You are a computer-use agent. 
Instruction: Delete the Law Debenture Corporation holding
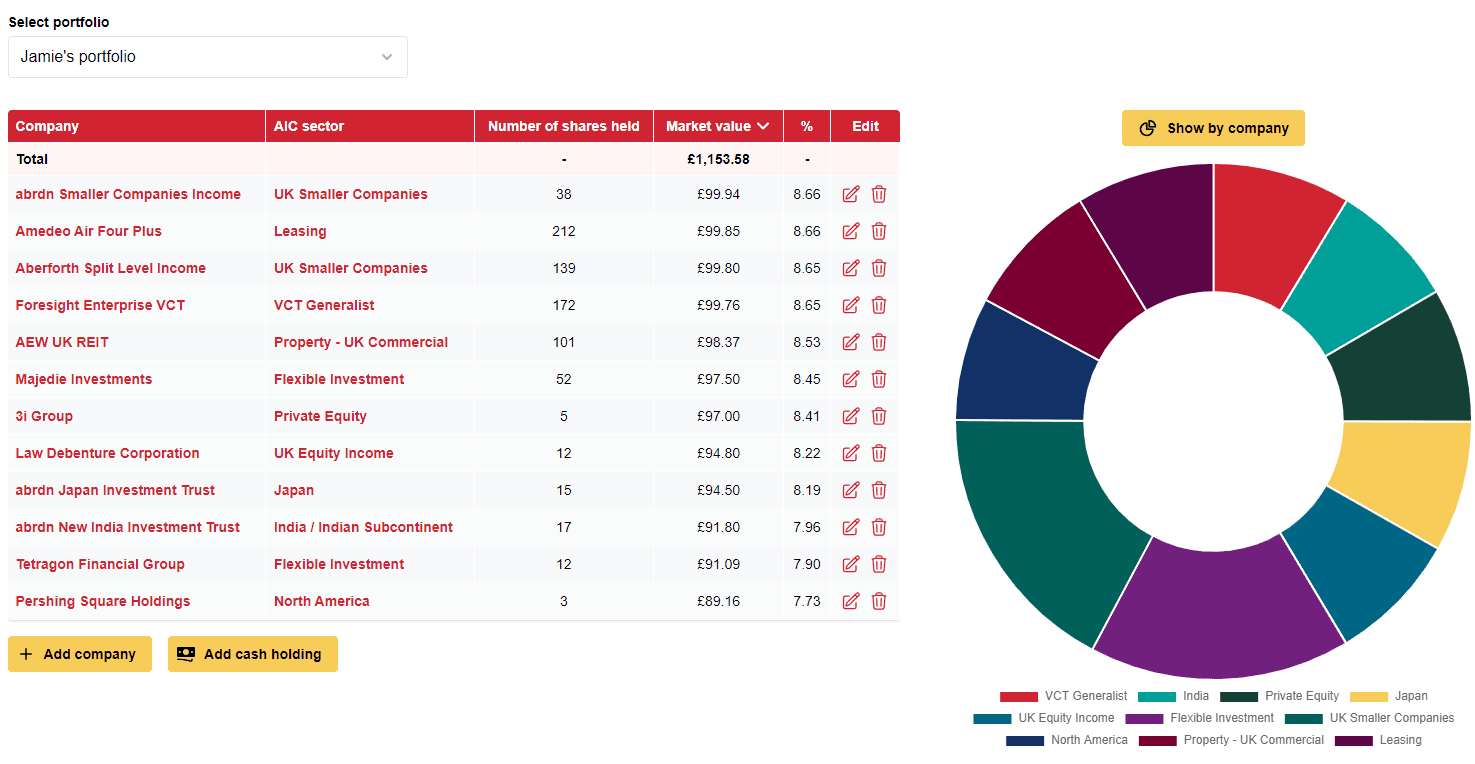879,453
